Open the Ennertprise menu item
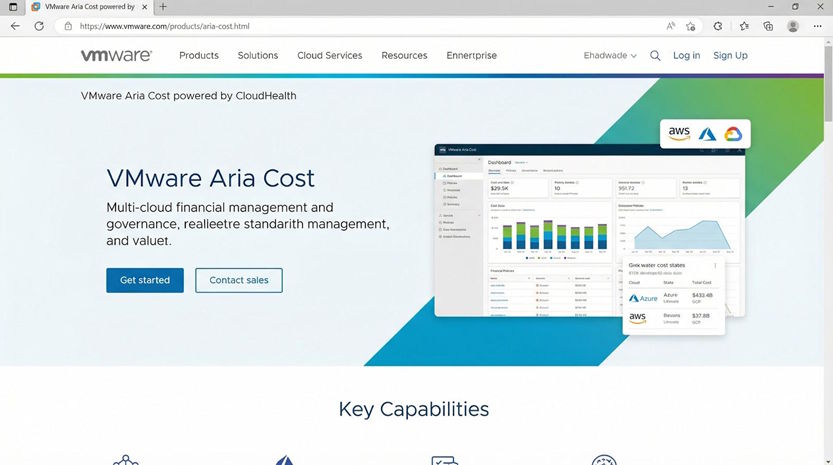This screenshot has width=833, height=465. pos(472,55)
